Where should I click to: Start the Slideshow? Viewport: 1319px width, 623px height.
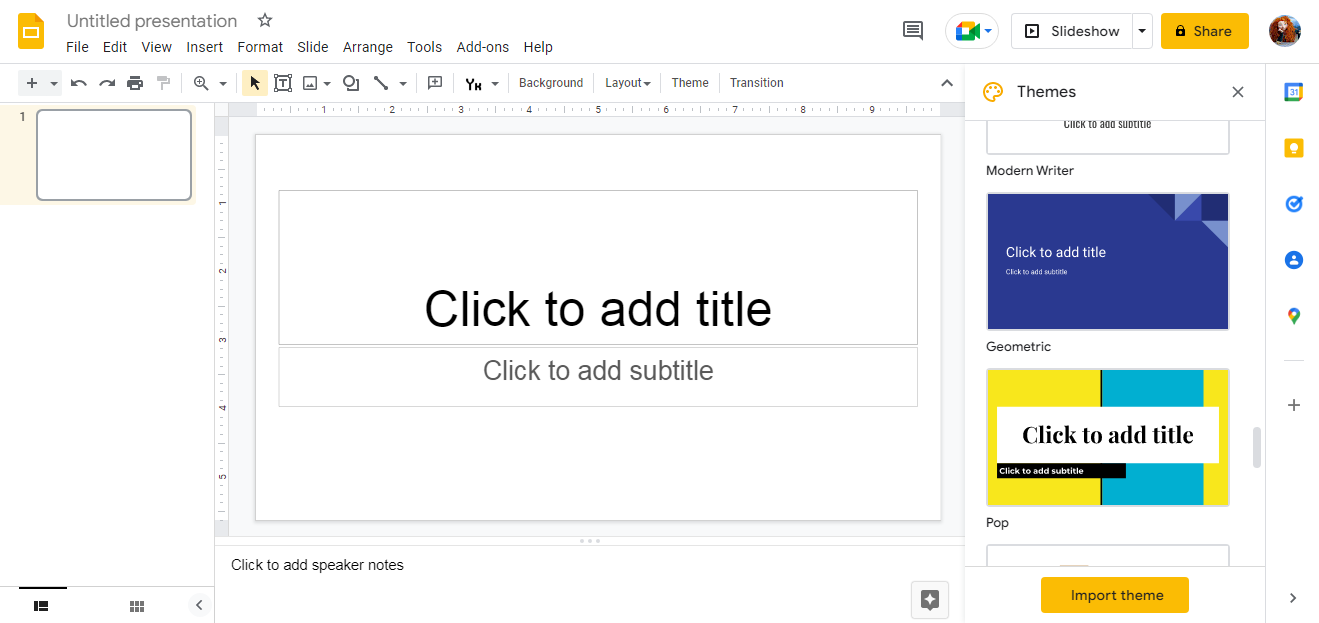tap(1072, 31)
